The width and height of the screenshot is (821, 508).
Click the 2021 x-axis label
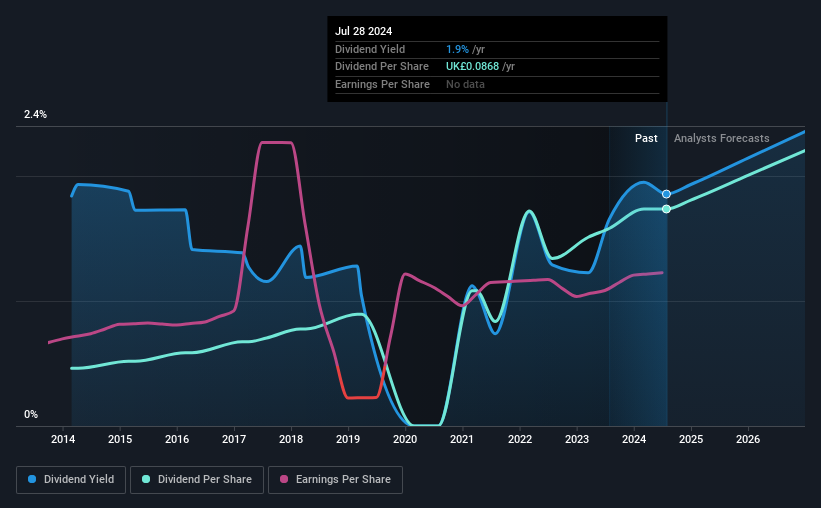[462, 439]
